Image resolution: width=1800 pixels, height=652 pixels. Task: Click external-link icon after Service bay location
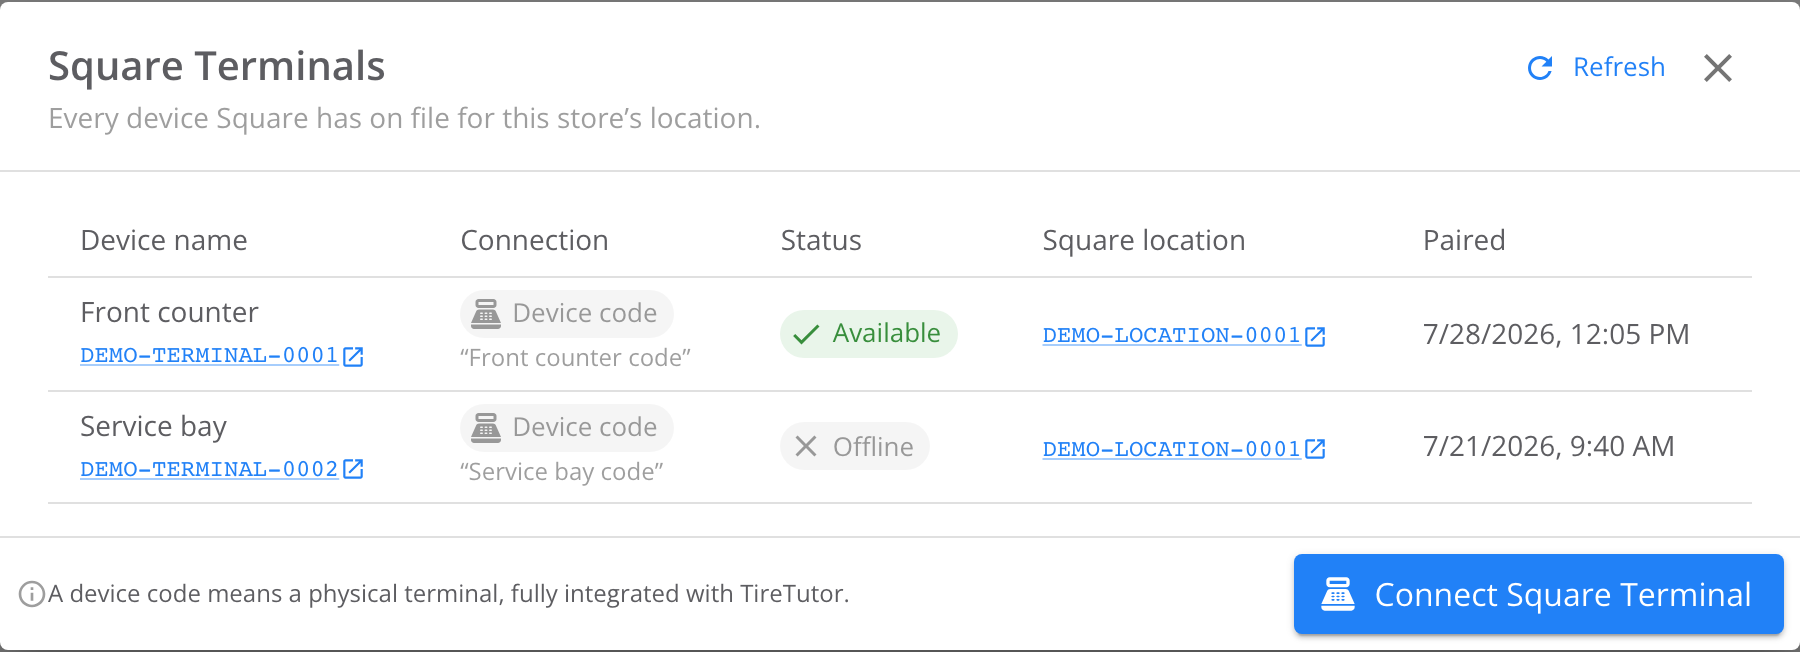click(x=1315, y=449)
